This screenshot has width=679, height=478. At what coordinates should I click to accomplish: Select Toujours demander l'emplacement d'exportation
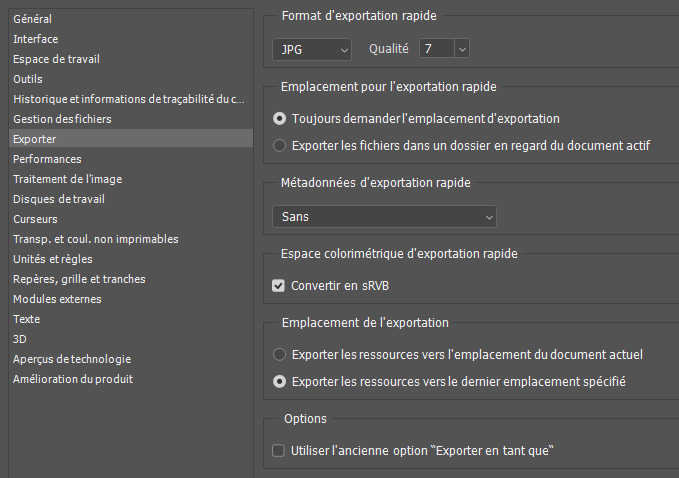click(x=280, y=118)
